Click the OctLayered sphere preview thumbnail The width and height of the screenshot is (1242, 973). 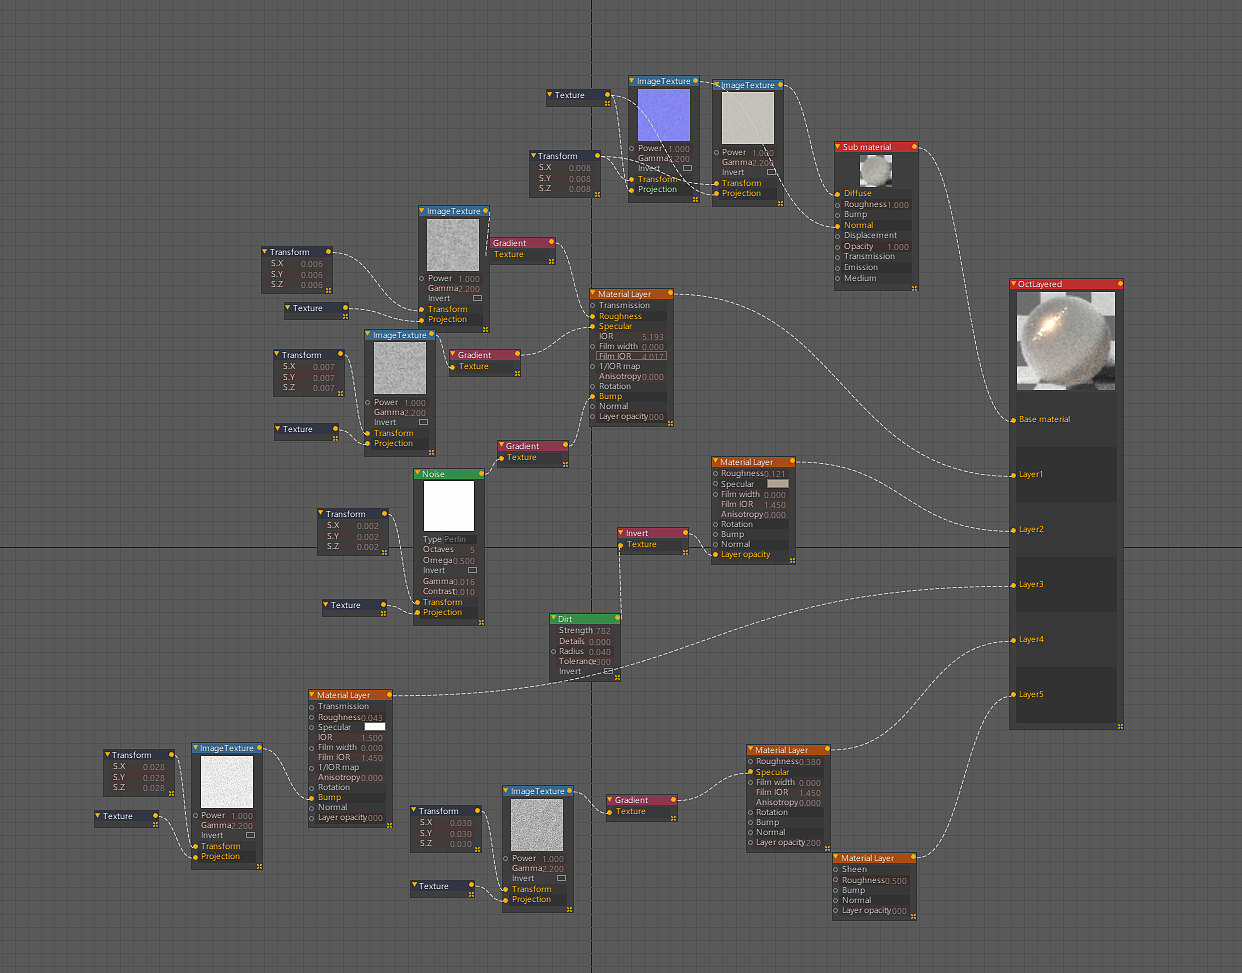tap(1066, 341)
